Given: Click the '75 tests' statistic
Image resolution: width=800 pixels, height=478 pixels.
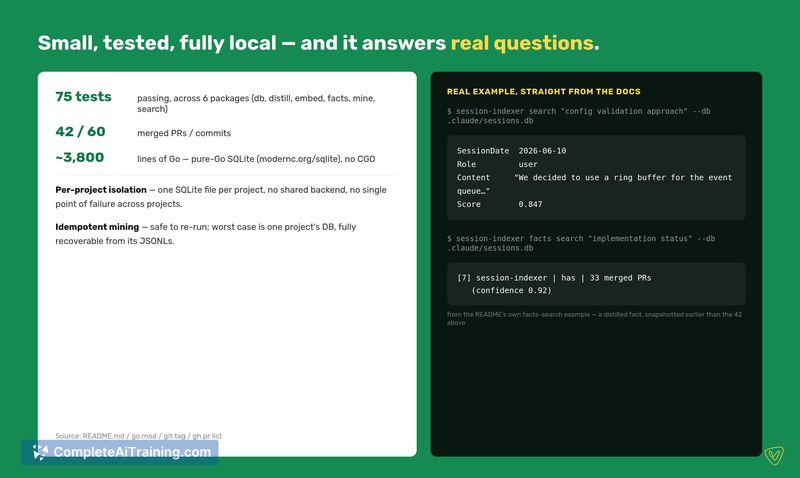Looking at the screenshot, I should pos(83,96).
